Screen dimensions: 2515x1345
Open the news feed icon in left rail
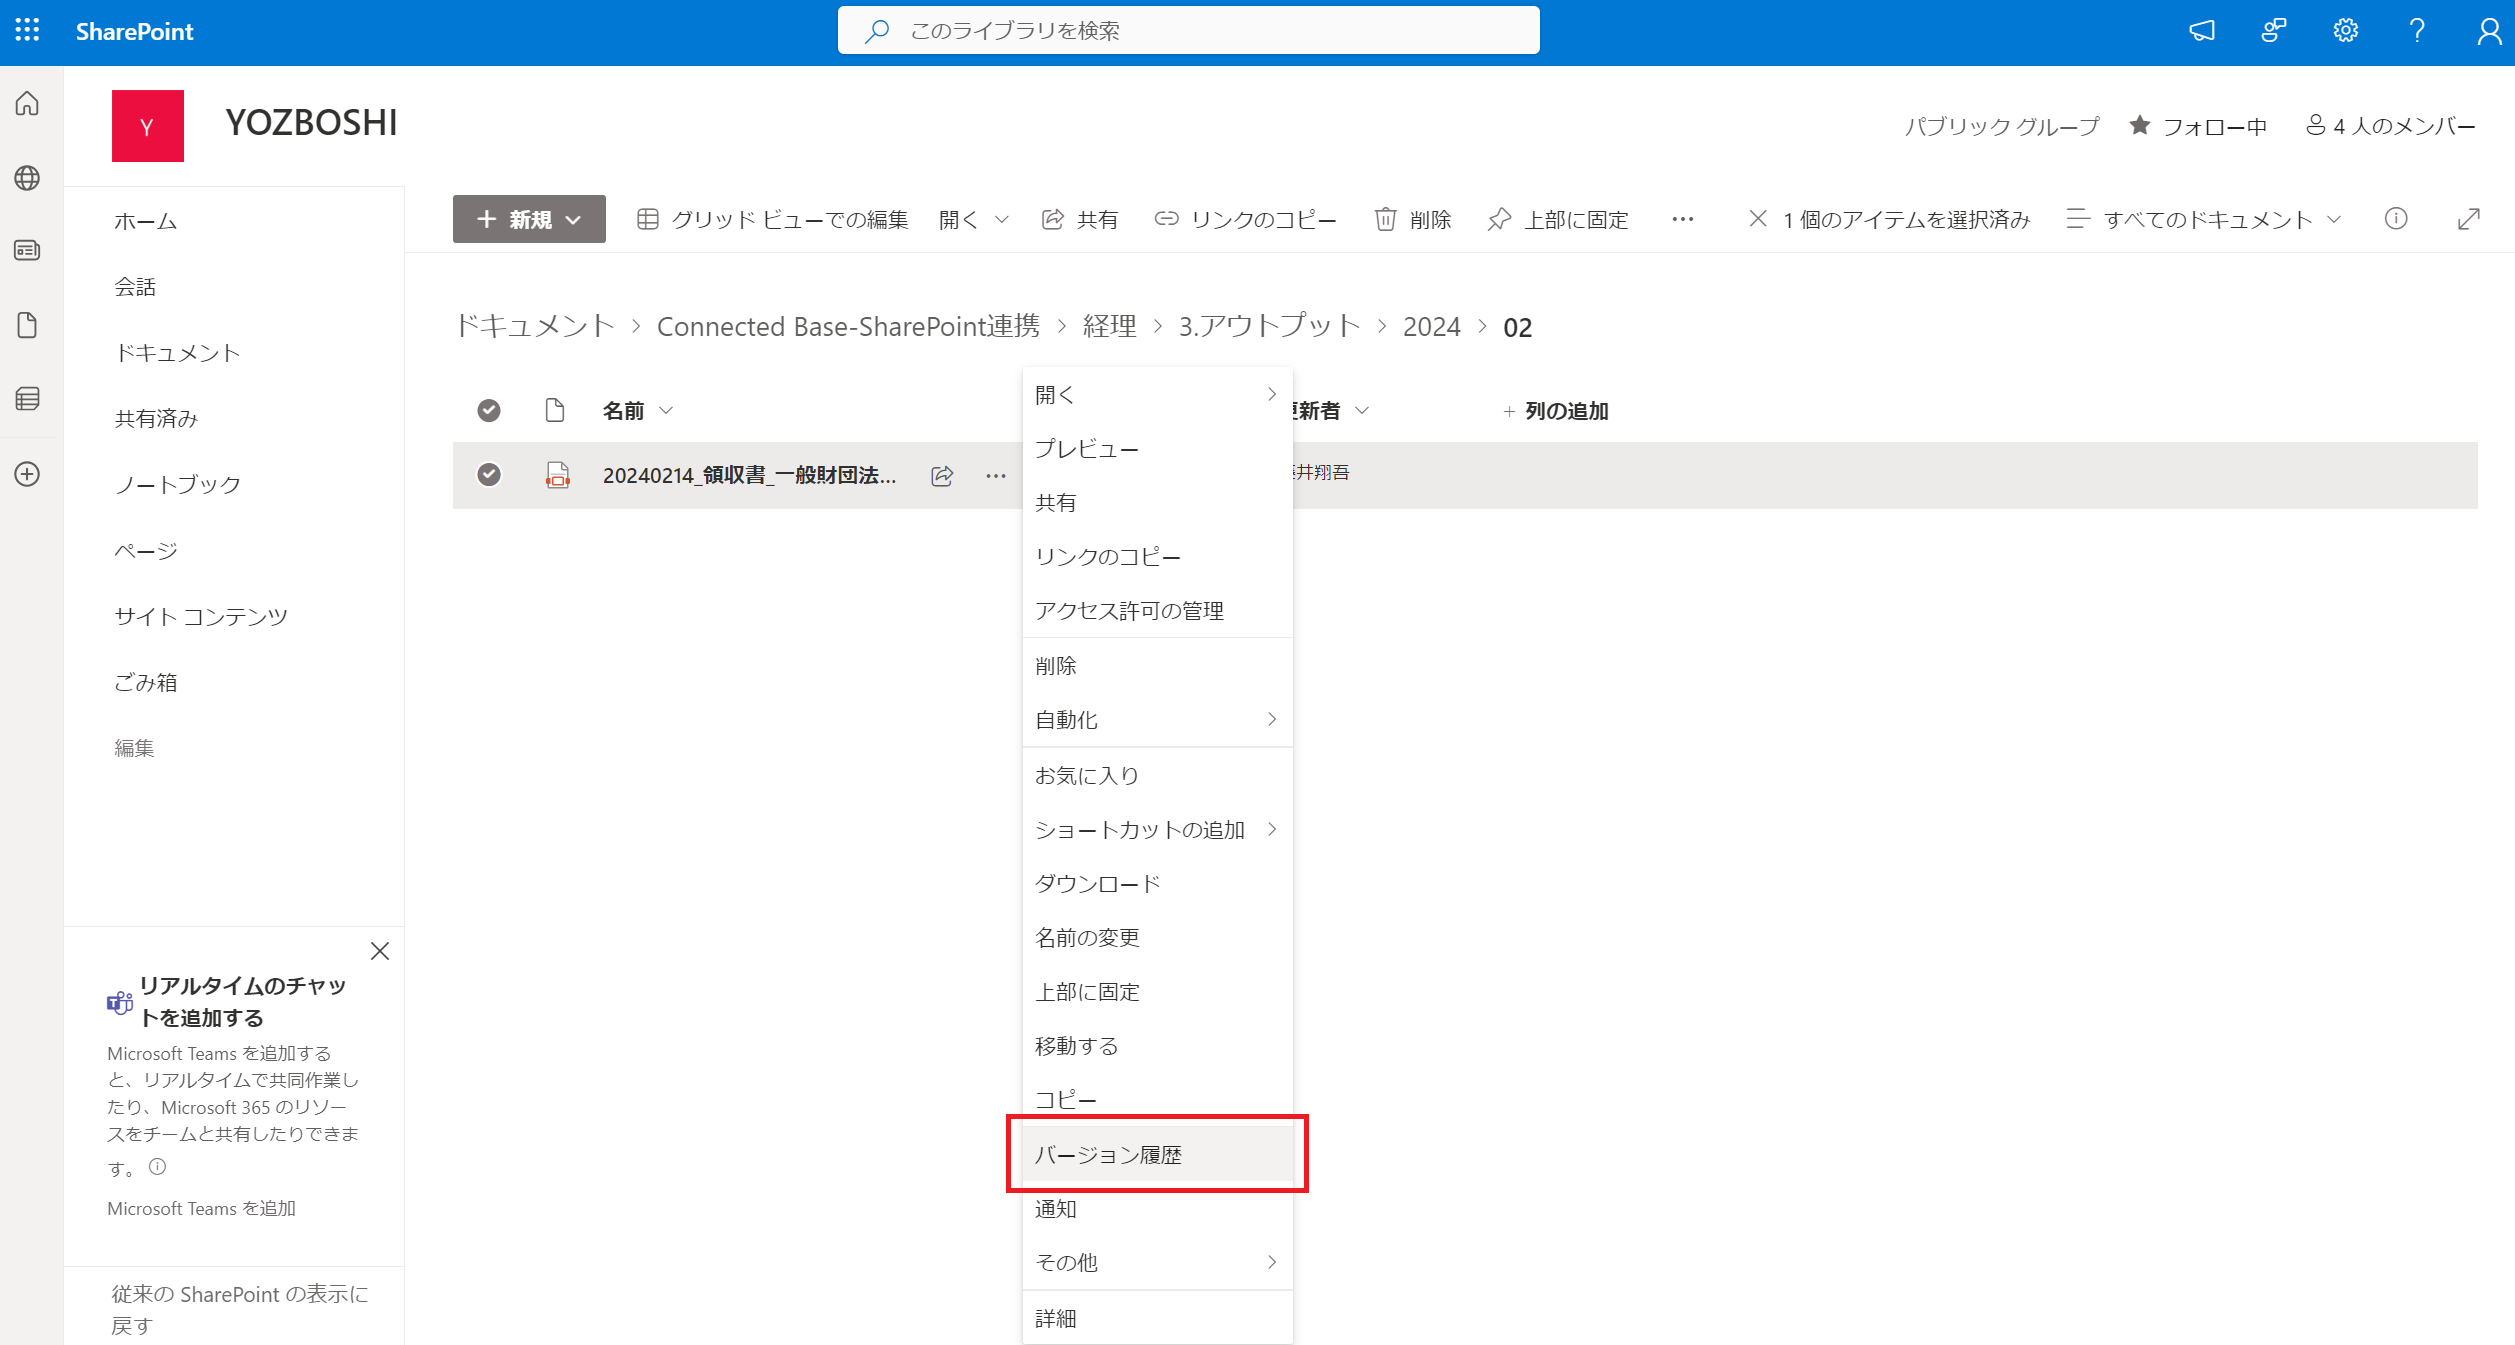pyautogui.click(x=28, y=250)
